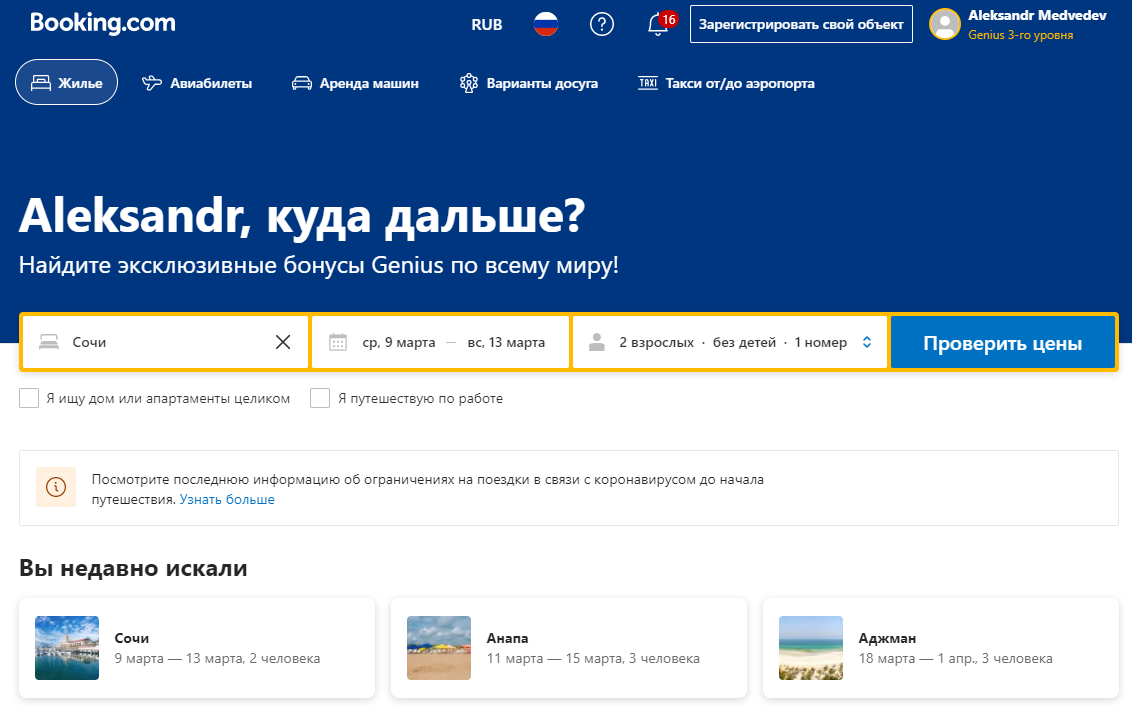Open Анапа recent search thumbnail
The image size is (1132, 716).
(439, 647)
